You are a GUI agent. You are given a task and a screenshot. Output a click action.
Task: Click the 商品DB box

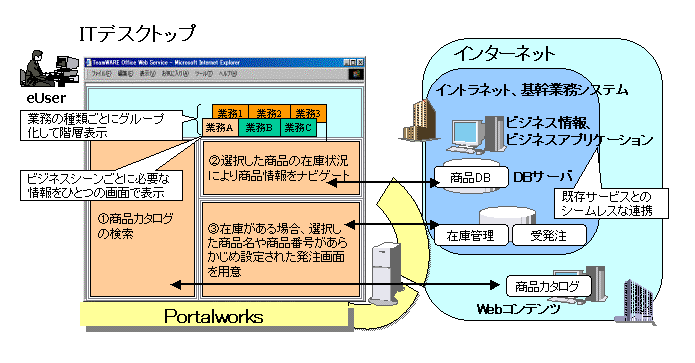pyautogui.click(x=470, y=178)
